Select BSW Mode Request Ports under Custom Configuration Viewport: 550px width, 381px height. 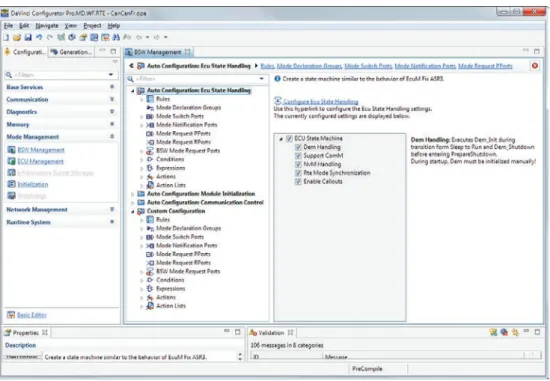[188, 271]
